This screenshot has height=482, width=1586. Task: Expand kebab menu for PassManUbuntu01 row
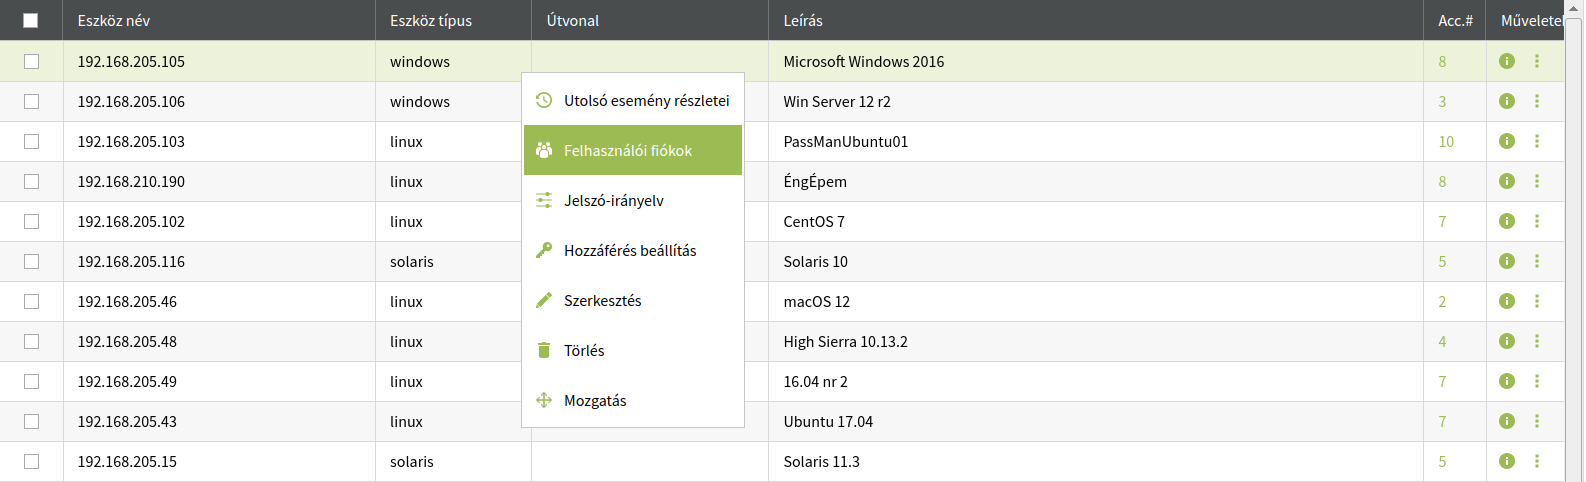pos(1537,141)
